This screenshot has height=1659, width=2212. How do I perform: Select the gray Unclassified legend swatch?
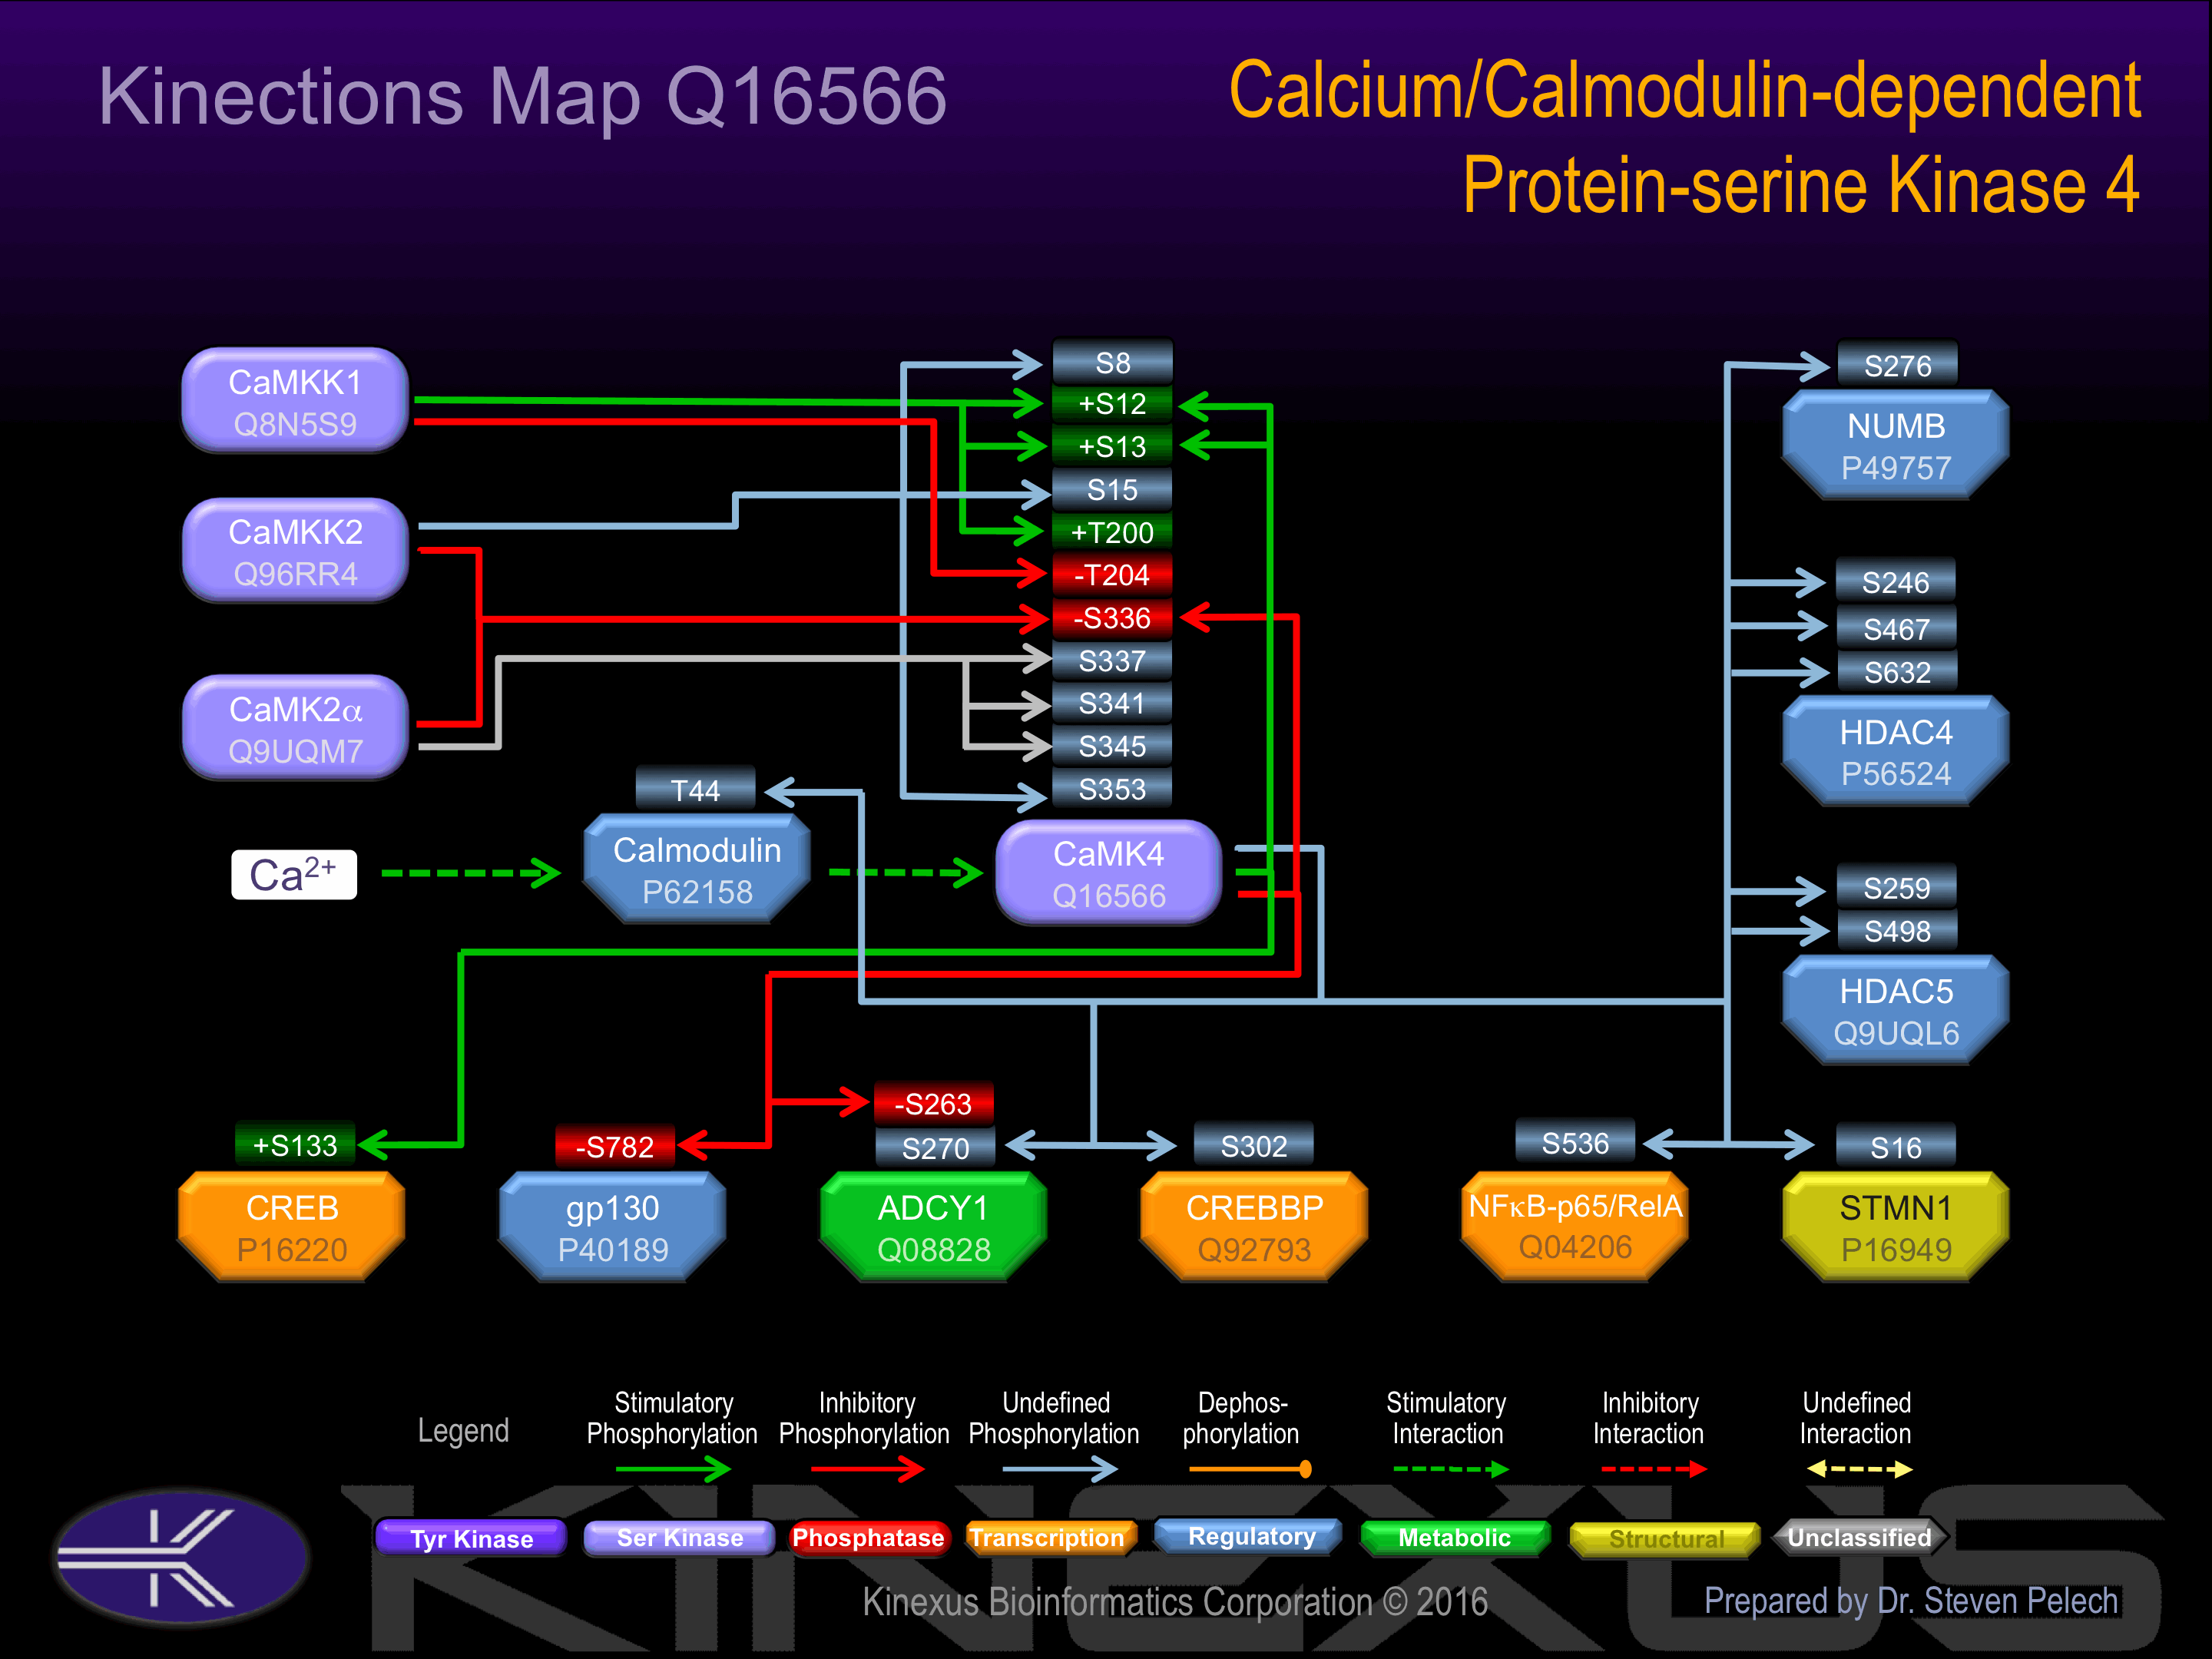click(1860, 1538)
